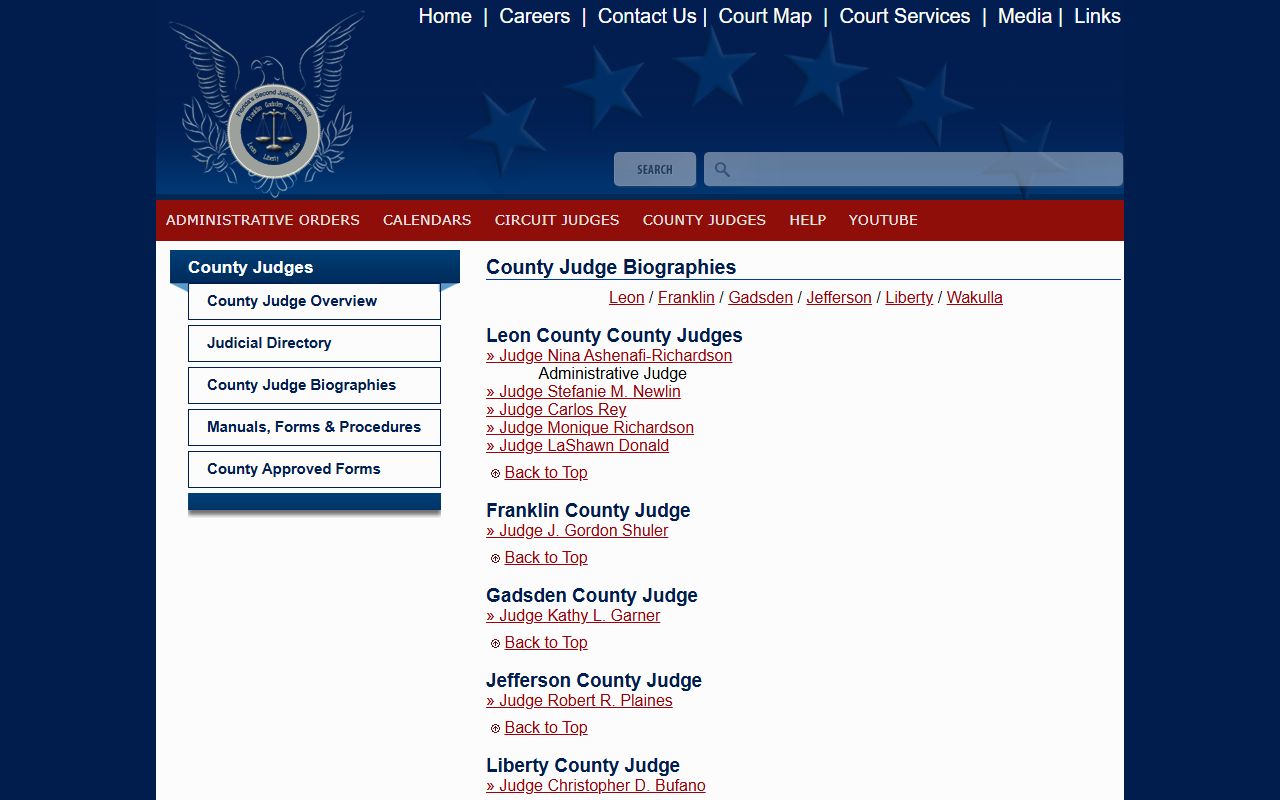This screenshot has height=800, width=1280.
Task: Focus the site search text field
Action: (913, 169)
